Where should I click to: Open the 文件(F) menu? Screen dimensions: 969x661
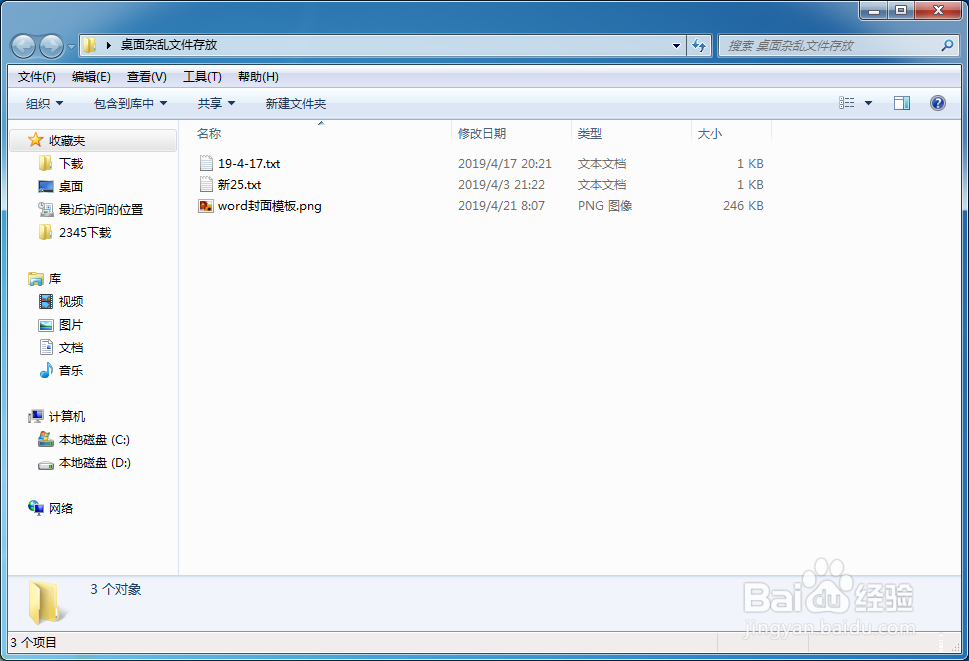pyautogui.click(x=36, y=77)
